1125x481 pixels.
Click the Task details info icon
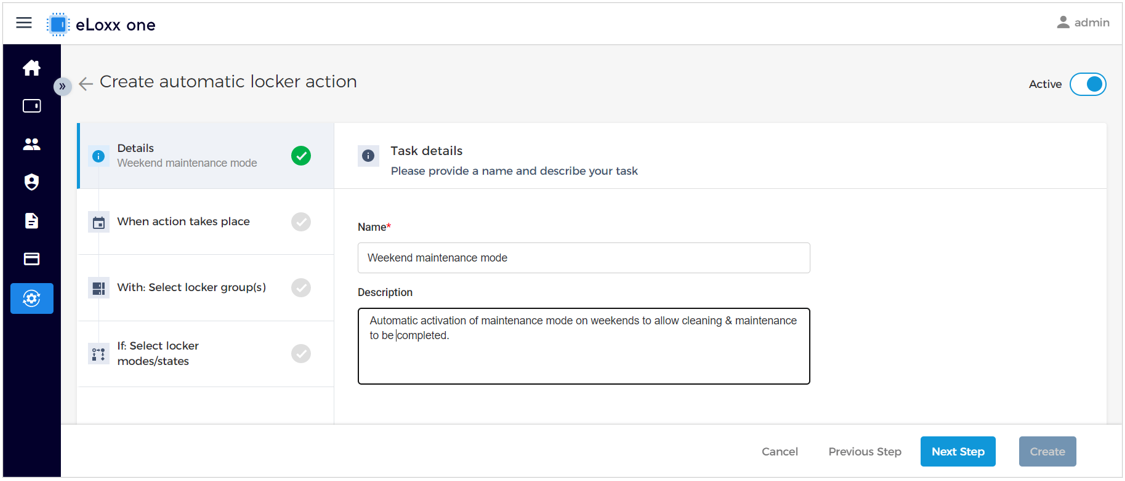[368, 156]
